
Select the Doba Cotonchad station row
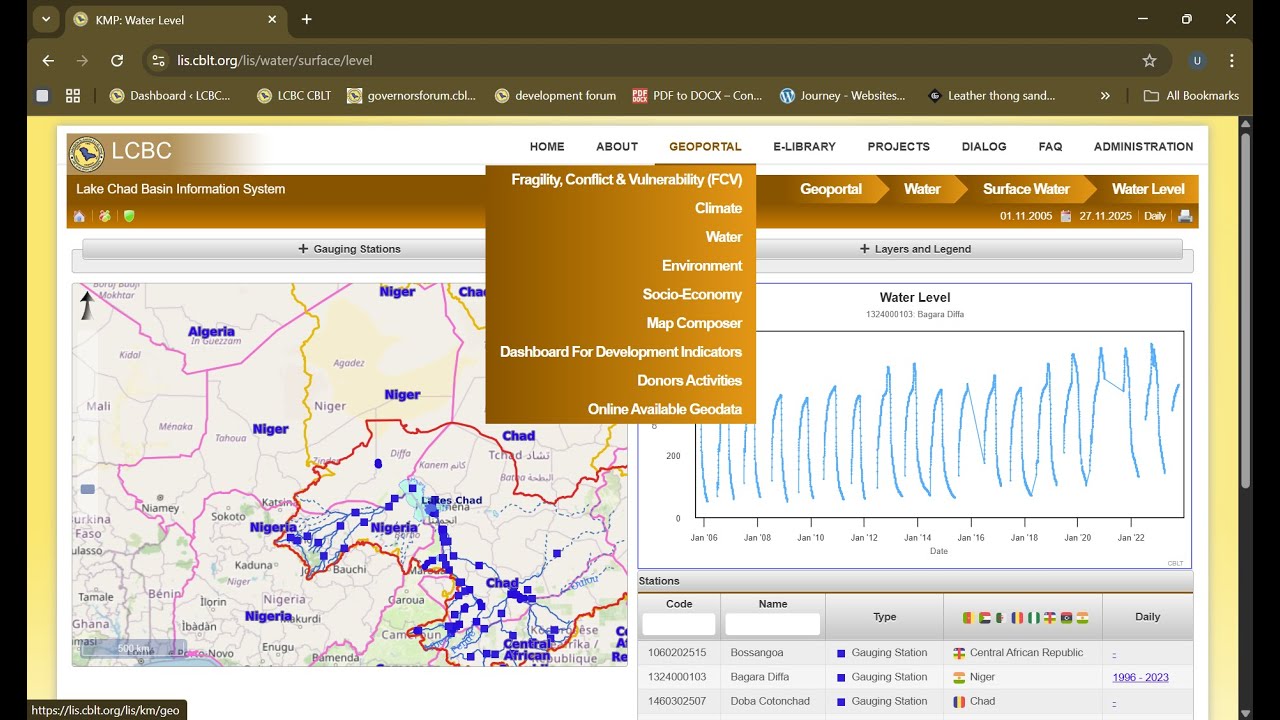point(915,702)
